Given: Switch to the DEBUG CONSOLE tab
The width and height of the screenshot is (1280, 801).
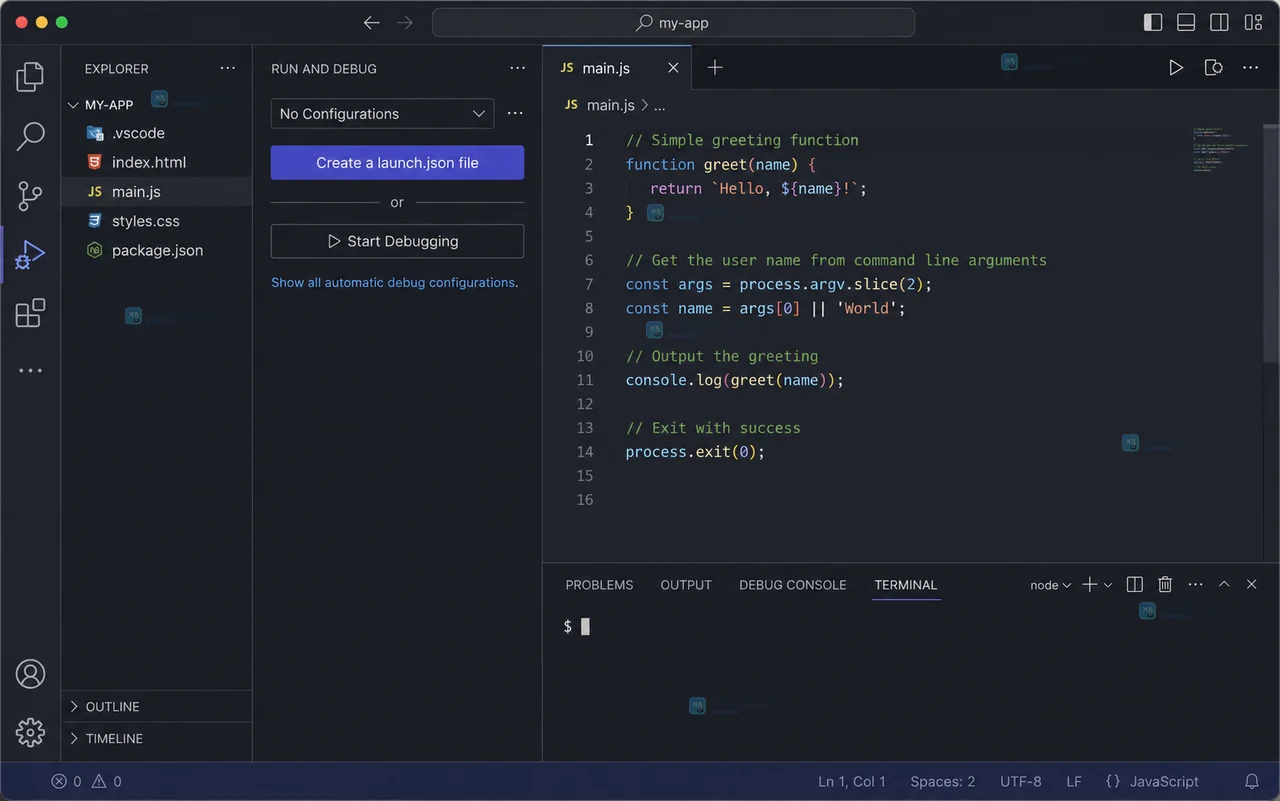Looking at the screenshot, I should pos(793,585).
